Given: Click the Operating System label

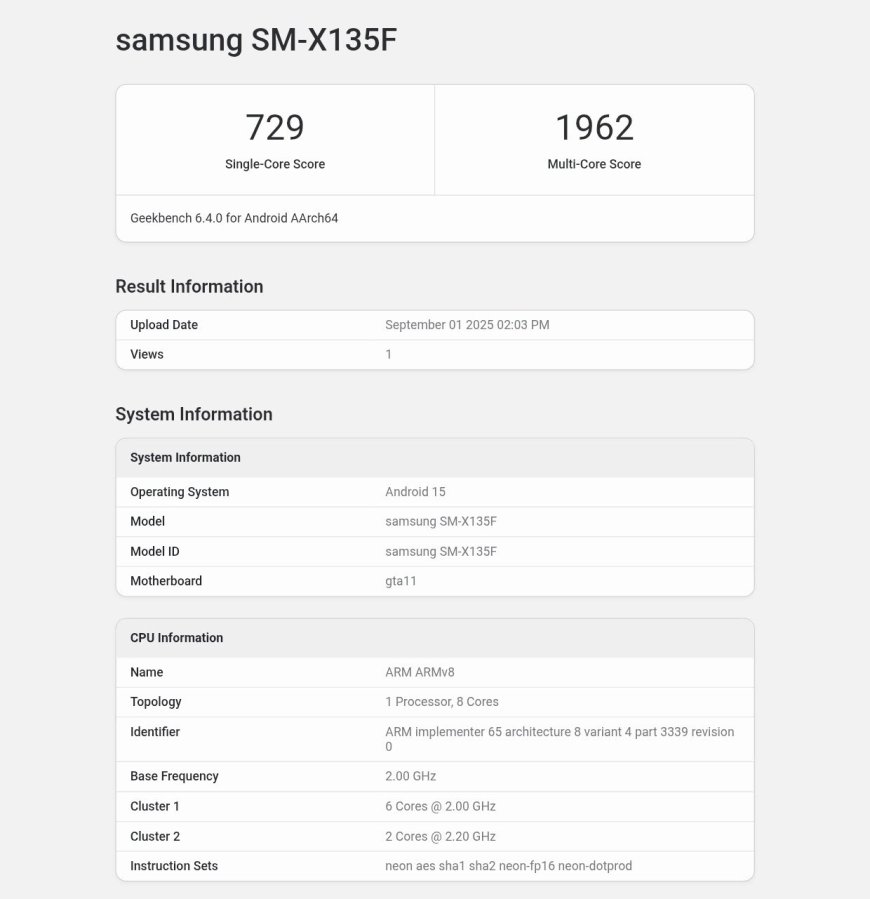Looking at the screenshot, I should click(180, 492).
